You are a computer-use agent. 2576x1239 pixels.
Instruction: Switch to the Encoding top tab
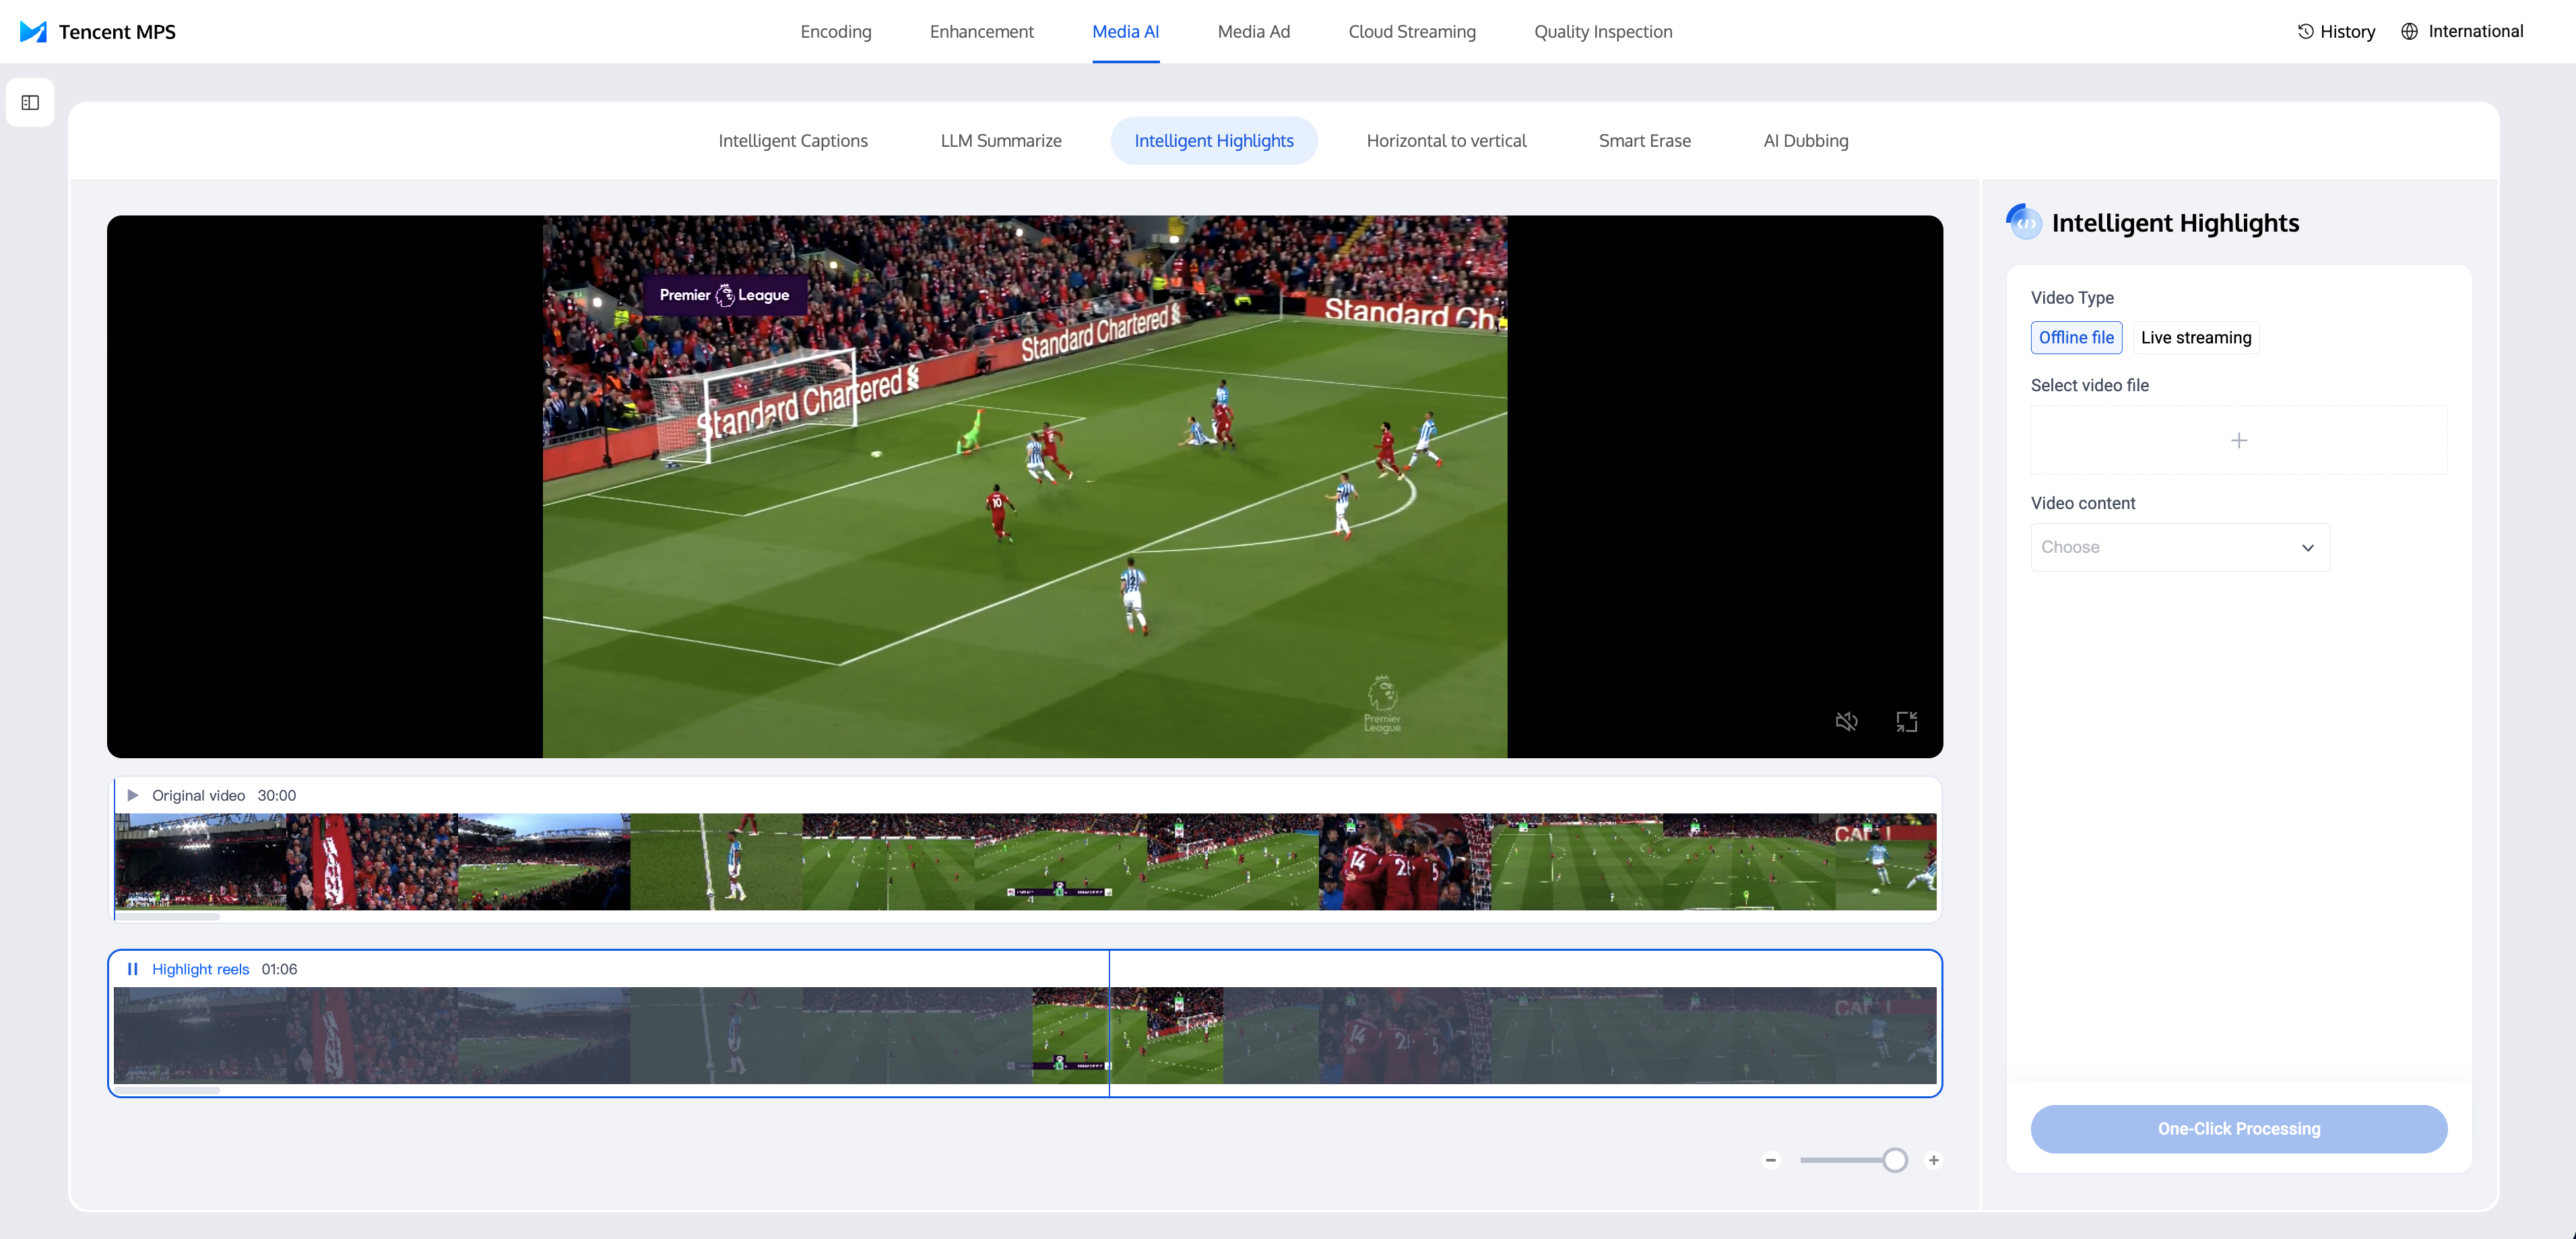pyautogui.click(x=835, y=31)
